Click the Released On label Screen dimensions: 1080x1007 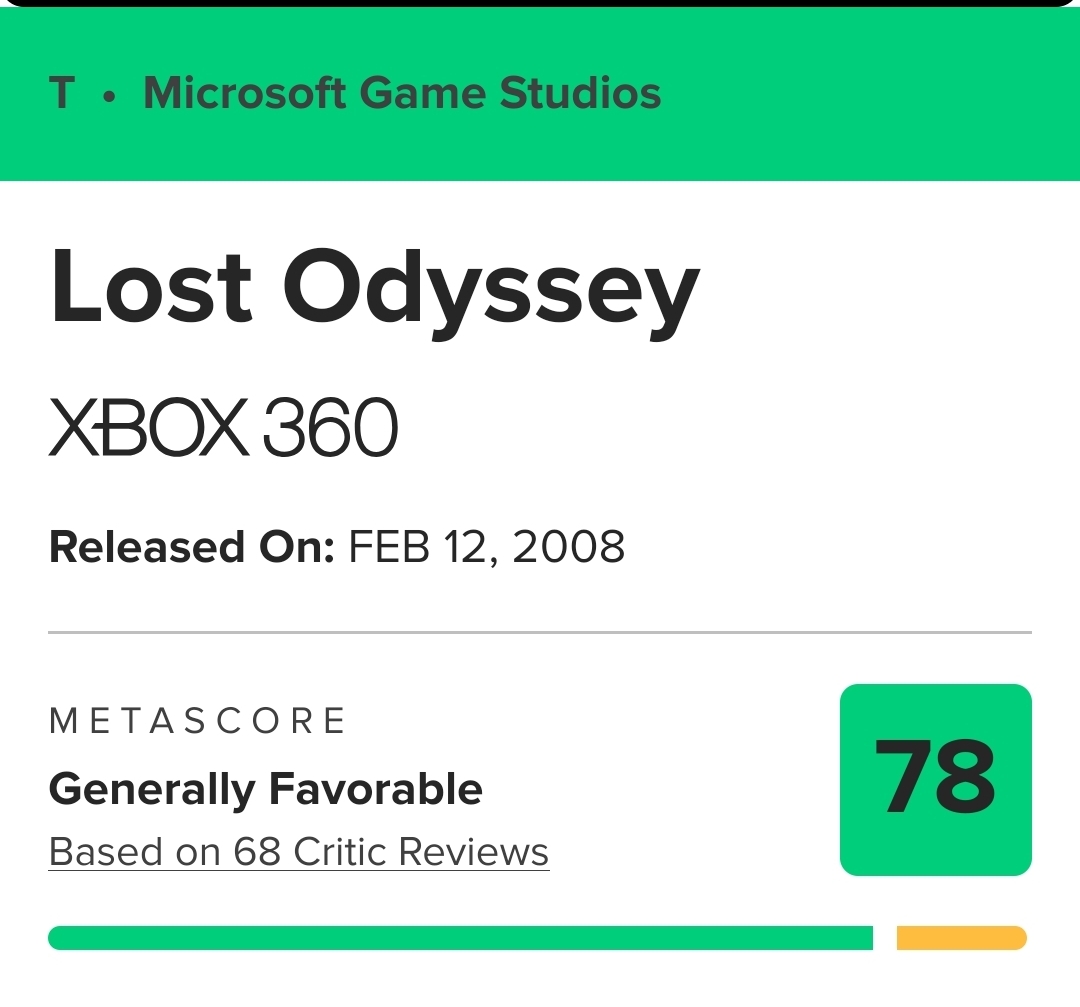[x=191, y=547]
